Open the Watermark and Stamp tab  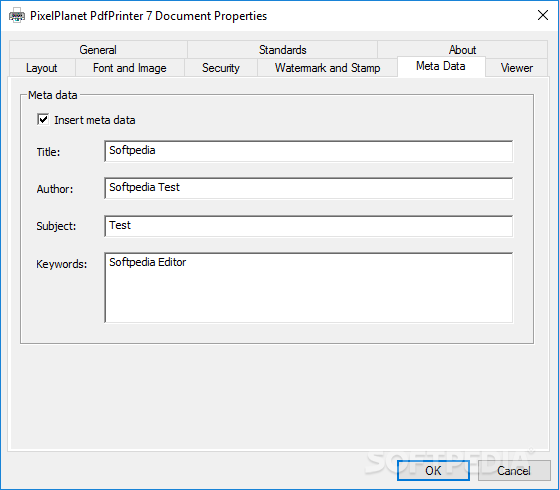pos(327,68)
